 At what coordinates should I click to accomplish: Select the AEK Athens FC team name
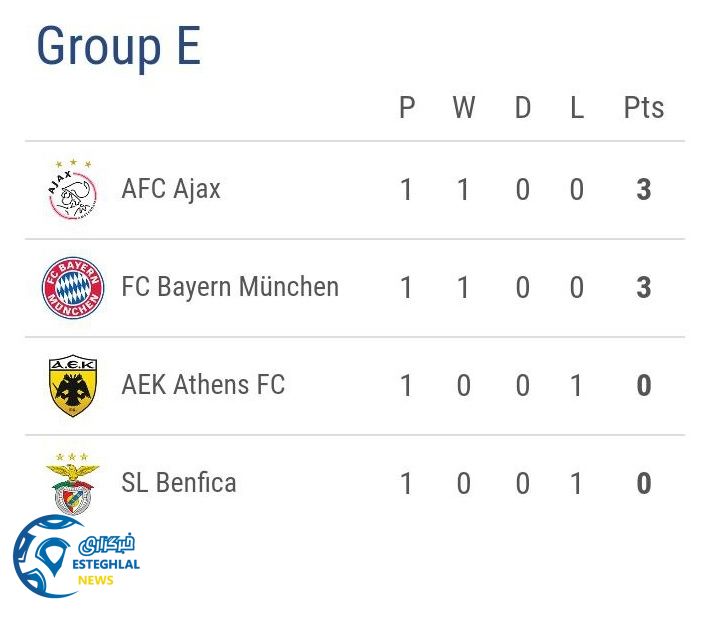203,385
